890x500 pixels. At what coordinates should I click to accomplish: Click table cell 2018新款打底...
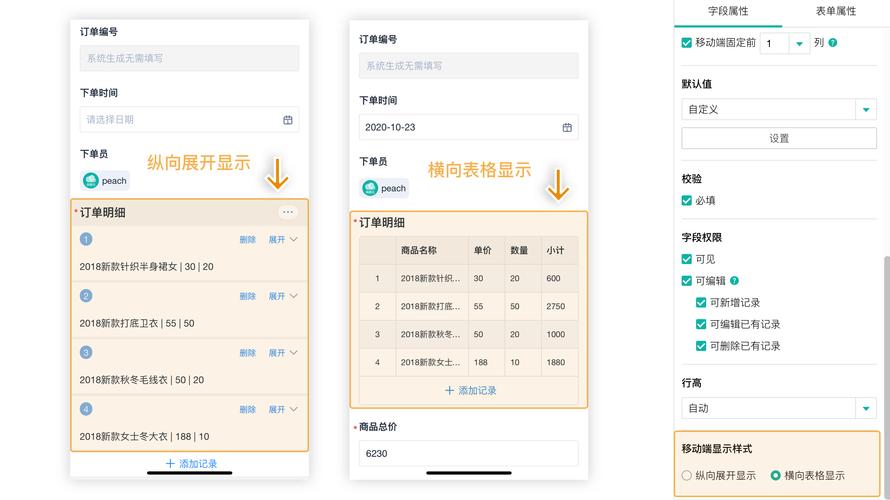click(x=430, y=306)
